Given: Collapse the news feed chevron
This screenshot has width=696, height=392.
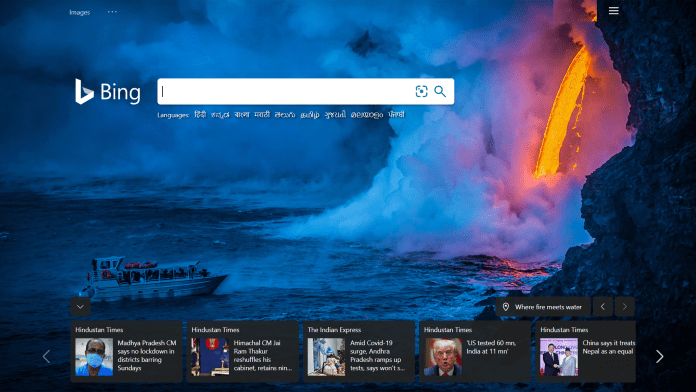Looking at the screenshot, I should click(x=80, y=307).
